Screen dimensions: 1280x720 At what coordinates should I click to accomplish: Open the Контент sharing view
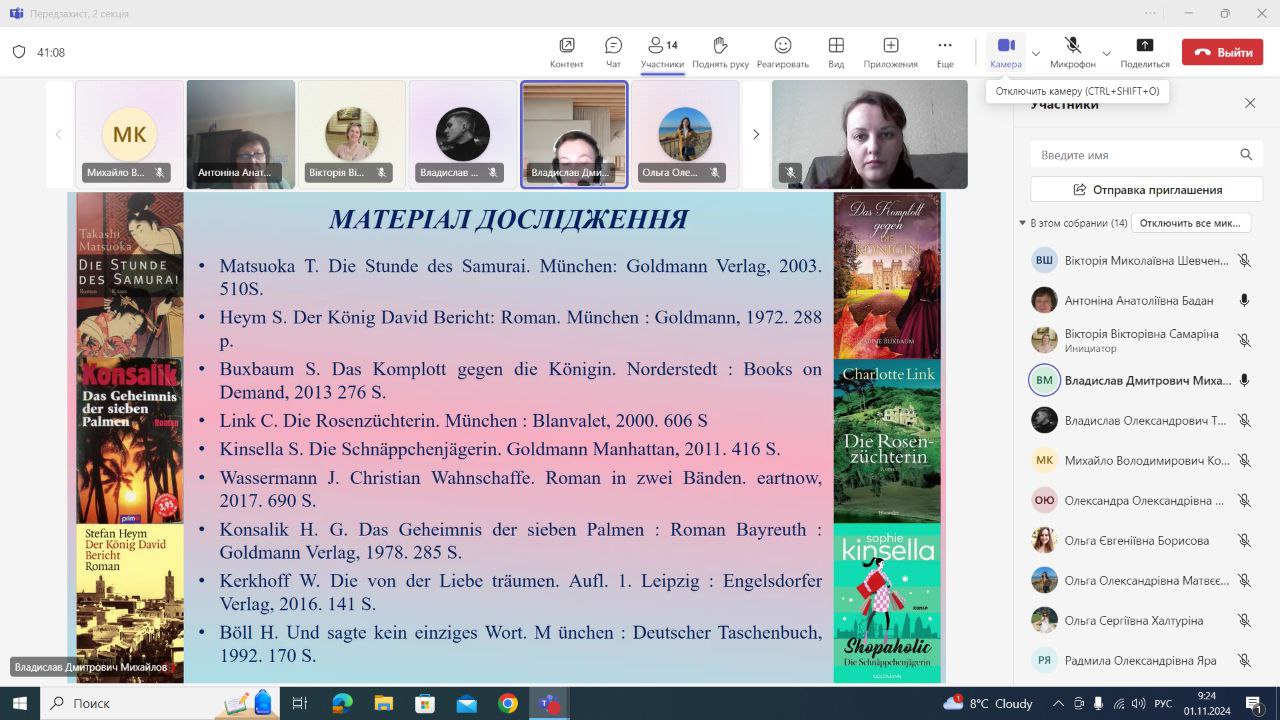[566, 52]
